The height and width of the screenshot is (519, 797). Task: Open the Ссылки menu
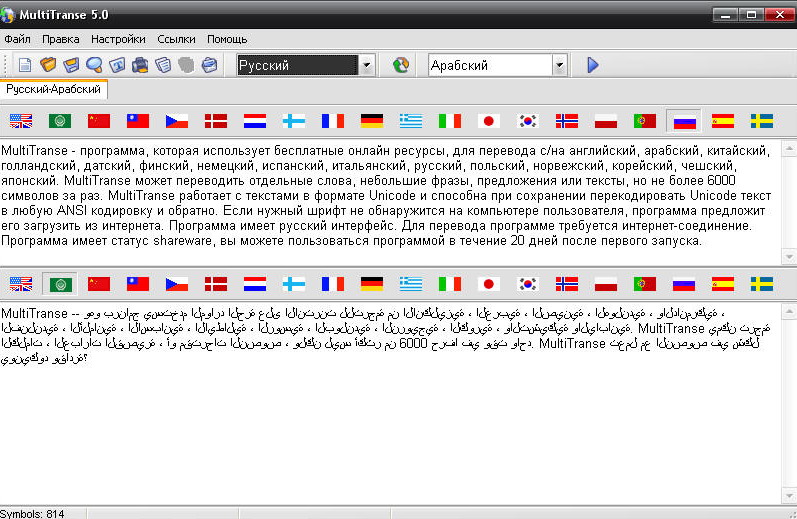point(176,39)
